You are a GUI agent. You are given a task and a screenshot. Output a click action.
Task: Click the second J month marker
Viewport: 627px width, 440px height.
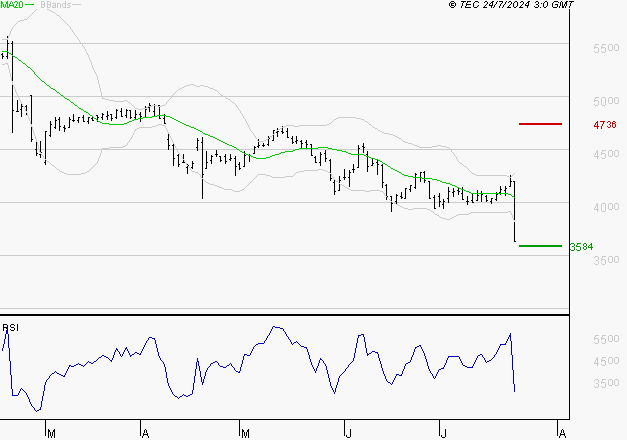point(443,434)
